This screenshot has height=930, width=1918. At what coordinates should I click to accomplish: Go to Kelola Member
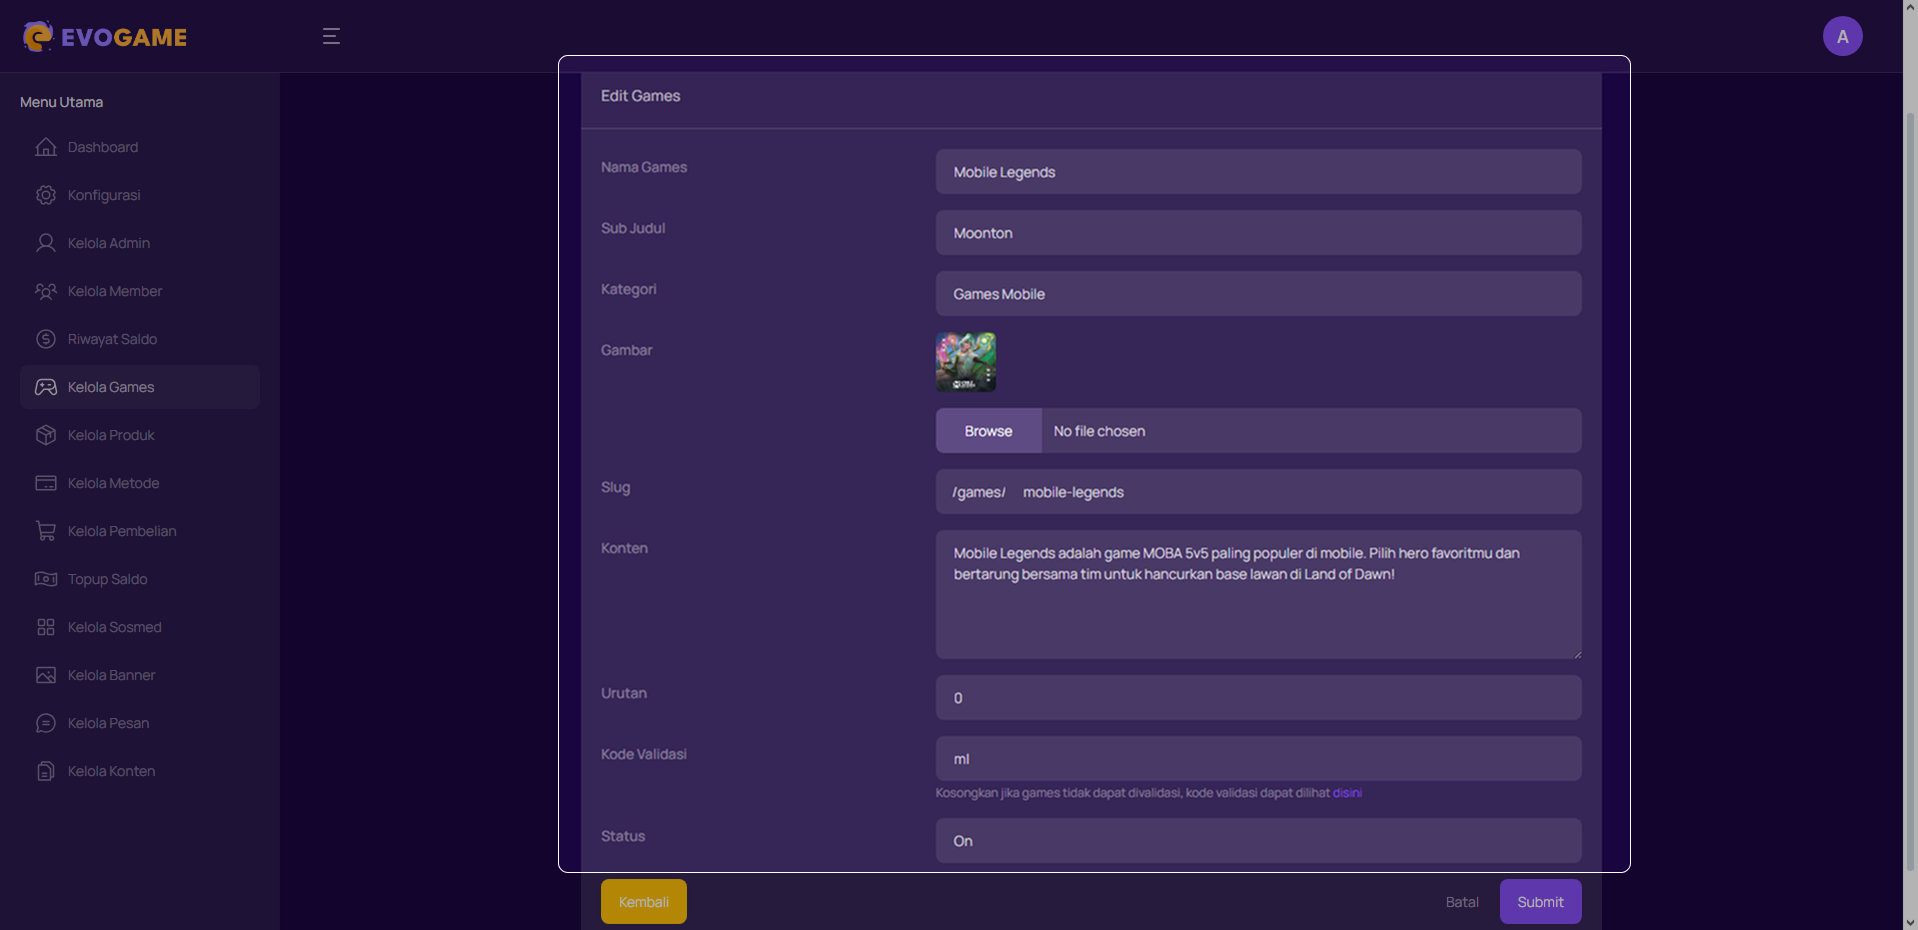[140, 291]
